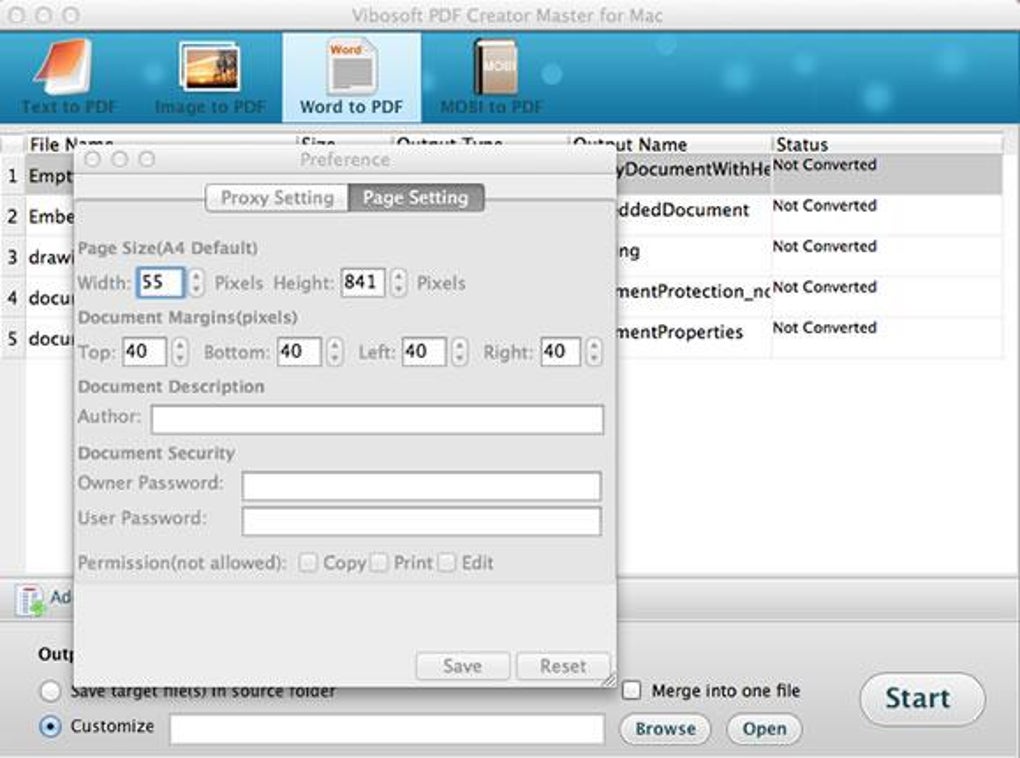Click the Owner Password field

(x=422, y=486)
